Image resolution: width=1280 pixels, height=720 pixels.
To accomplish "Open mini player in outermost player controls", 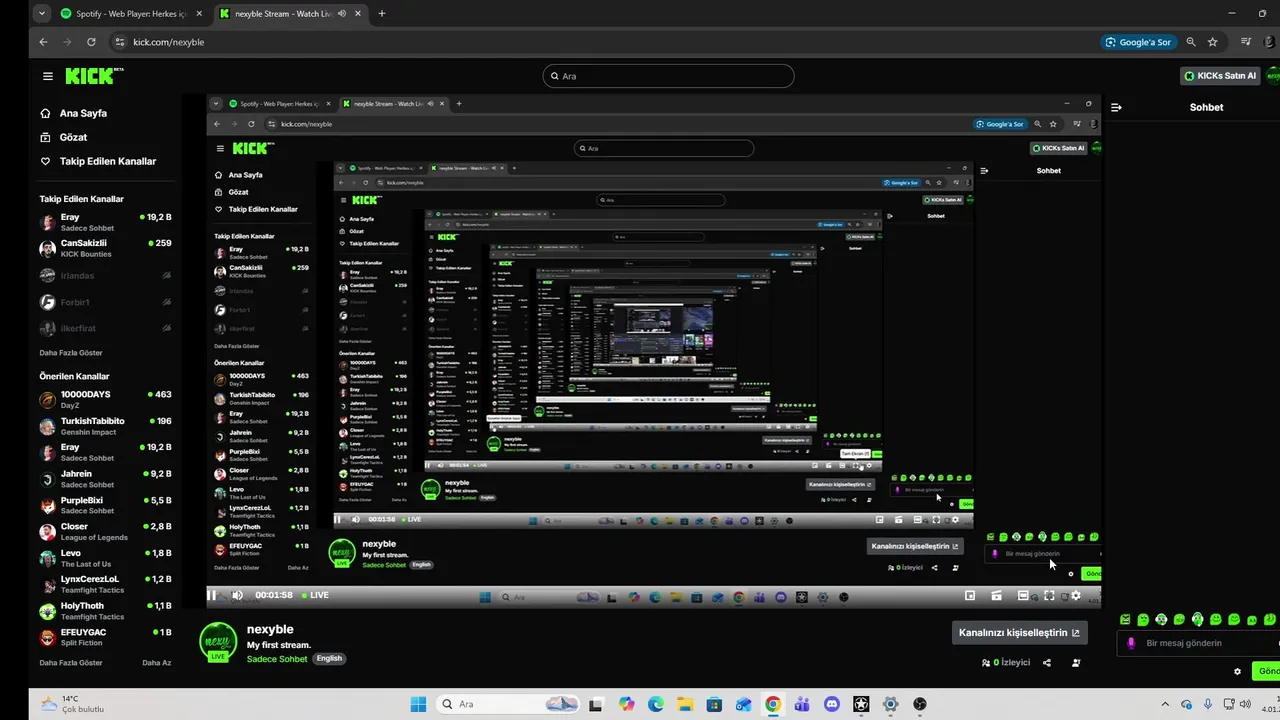I will (970, 596).
